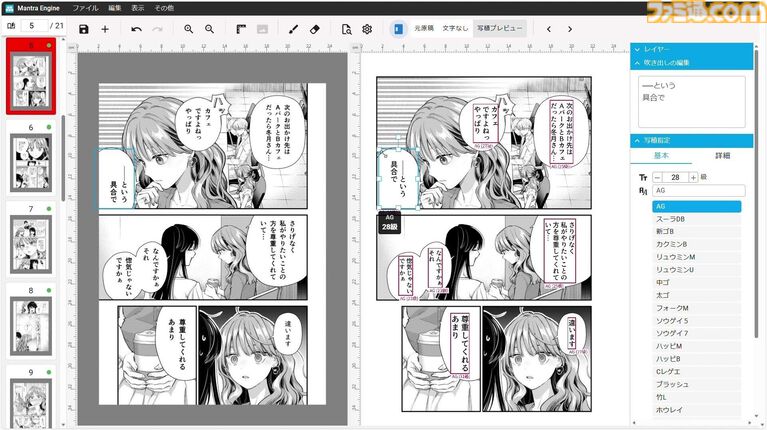Click the undo arrow icon
The image size is (767, 430).
(136, 29)
